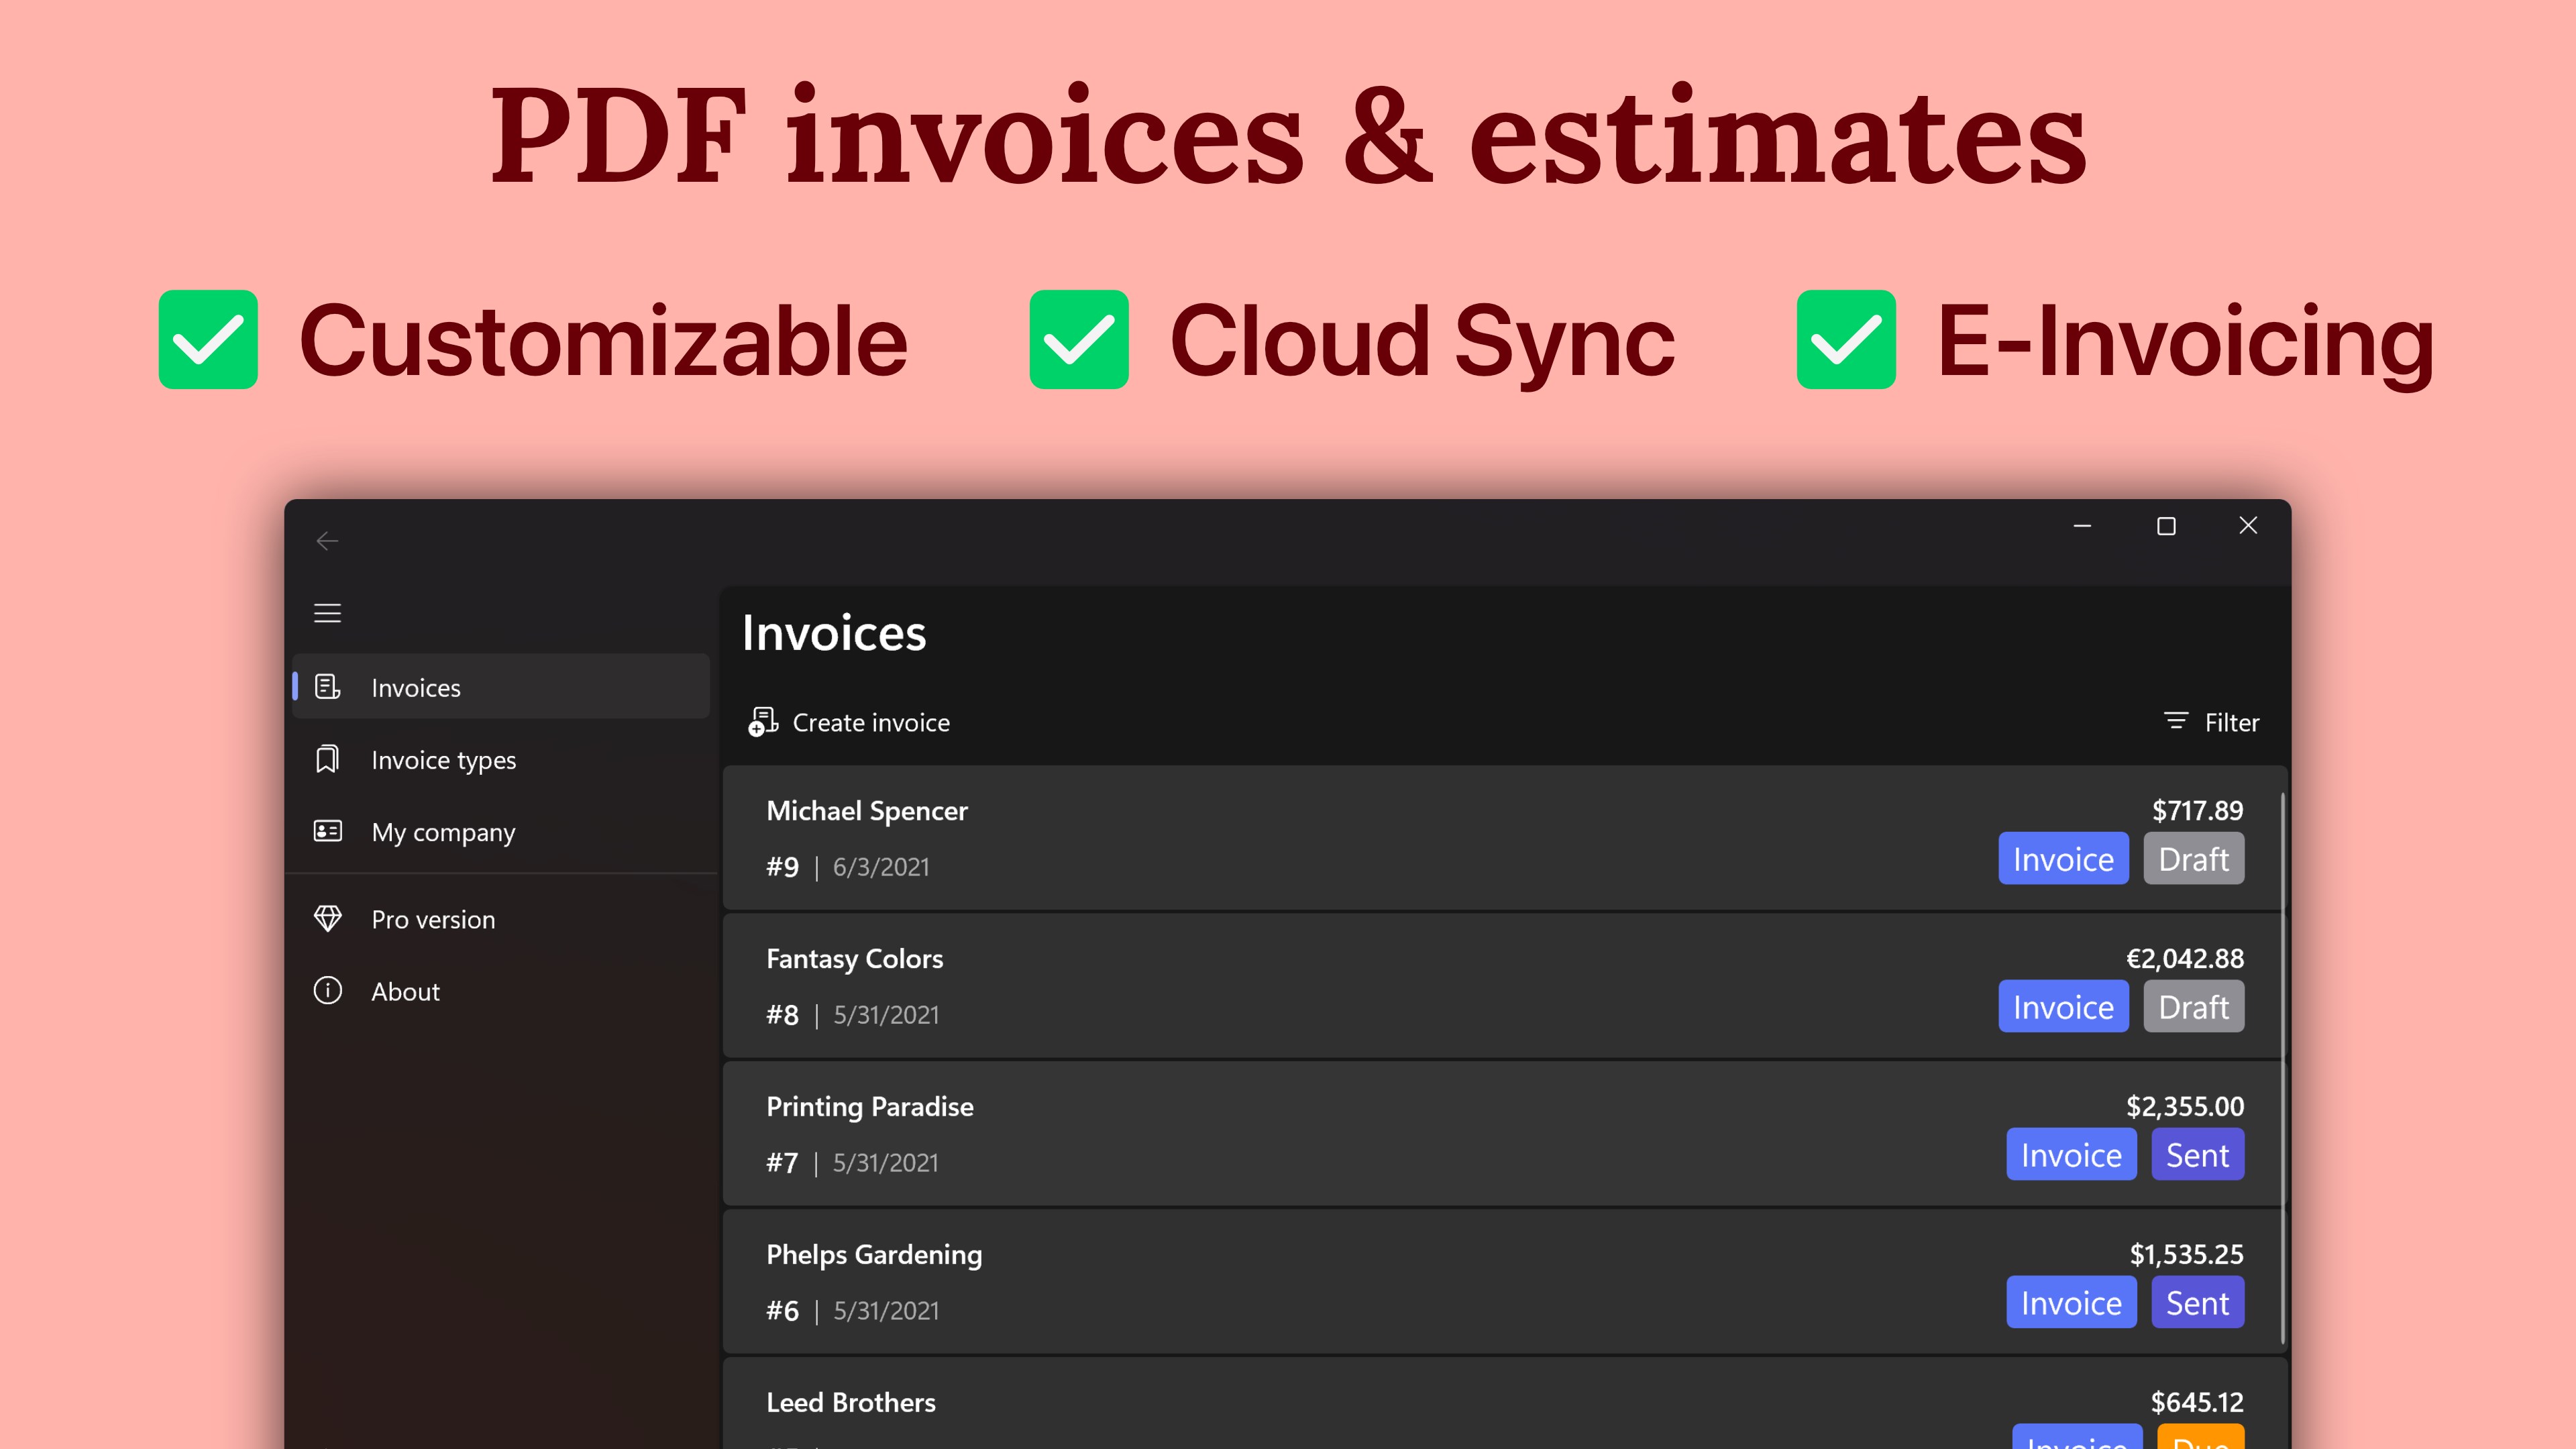
Task: Select the Phelps Gardening invoice row
Action: coord(1300,1282)
